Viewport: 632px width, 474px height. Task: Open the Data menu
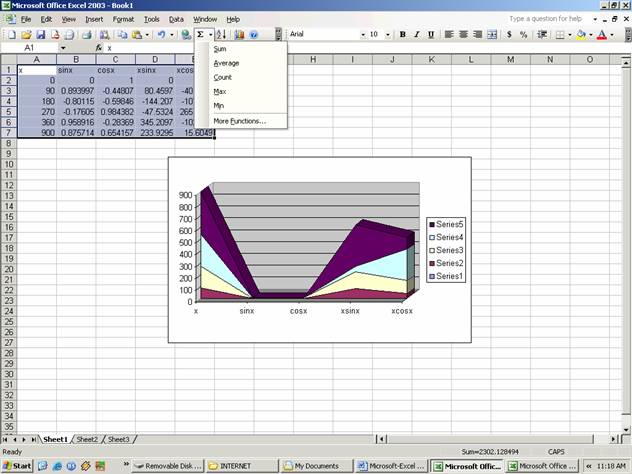tap(176, 19)
